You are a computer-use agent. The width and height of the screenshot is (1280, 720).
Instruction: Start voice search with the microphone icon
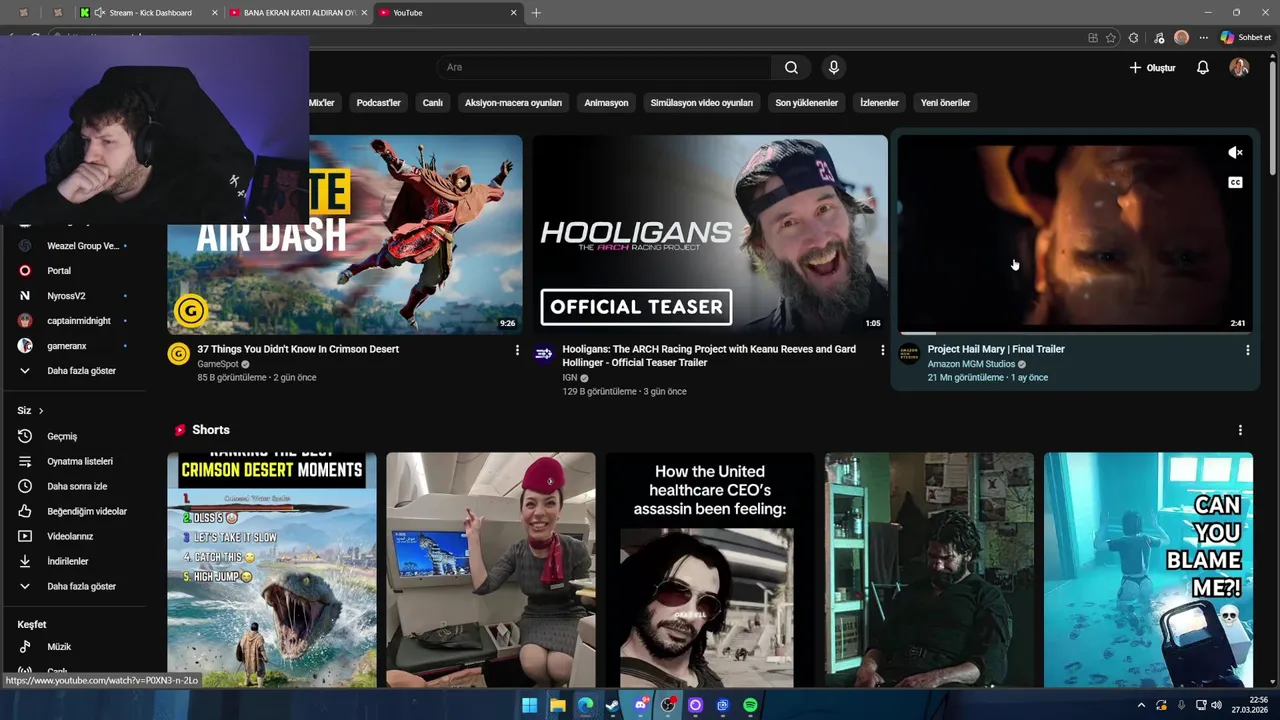click(x=833, y=67)
